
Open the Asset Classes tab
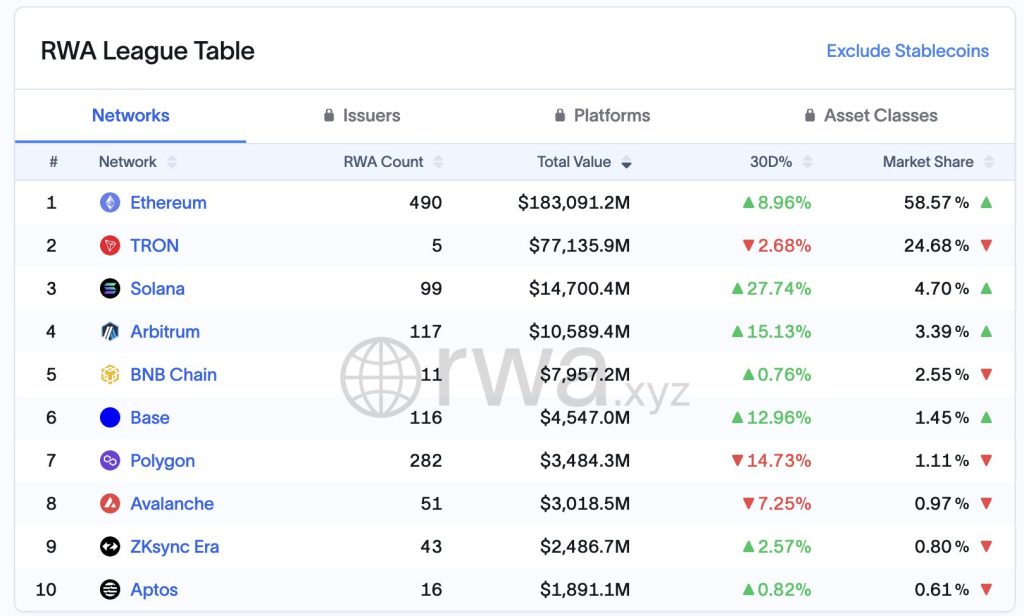pyautogui.click(x=870, y=116)
